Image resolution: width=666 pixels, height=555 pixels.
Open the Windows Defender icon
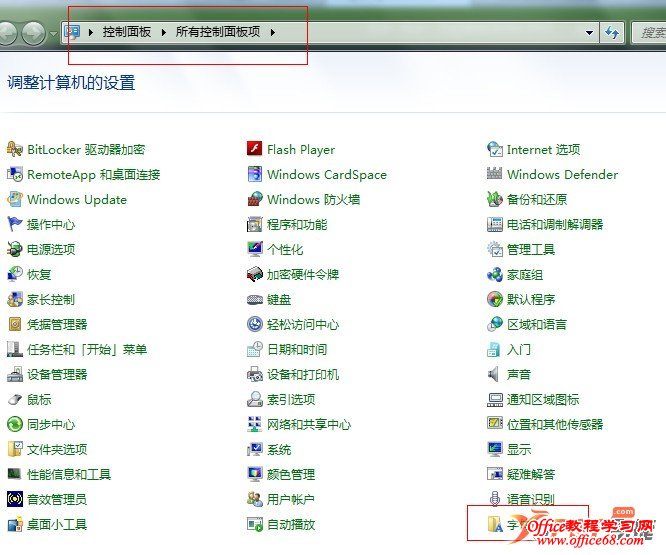point(495,175)
